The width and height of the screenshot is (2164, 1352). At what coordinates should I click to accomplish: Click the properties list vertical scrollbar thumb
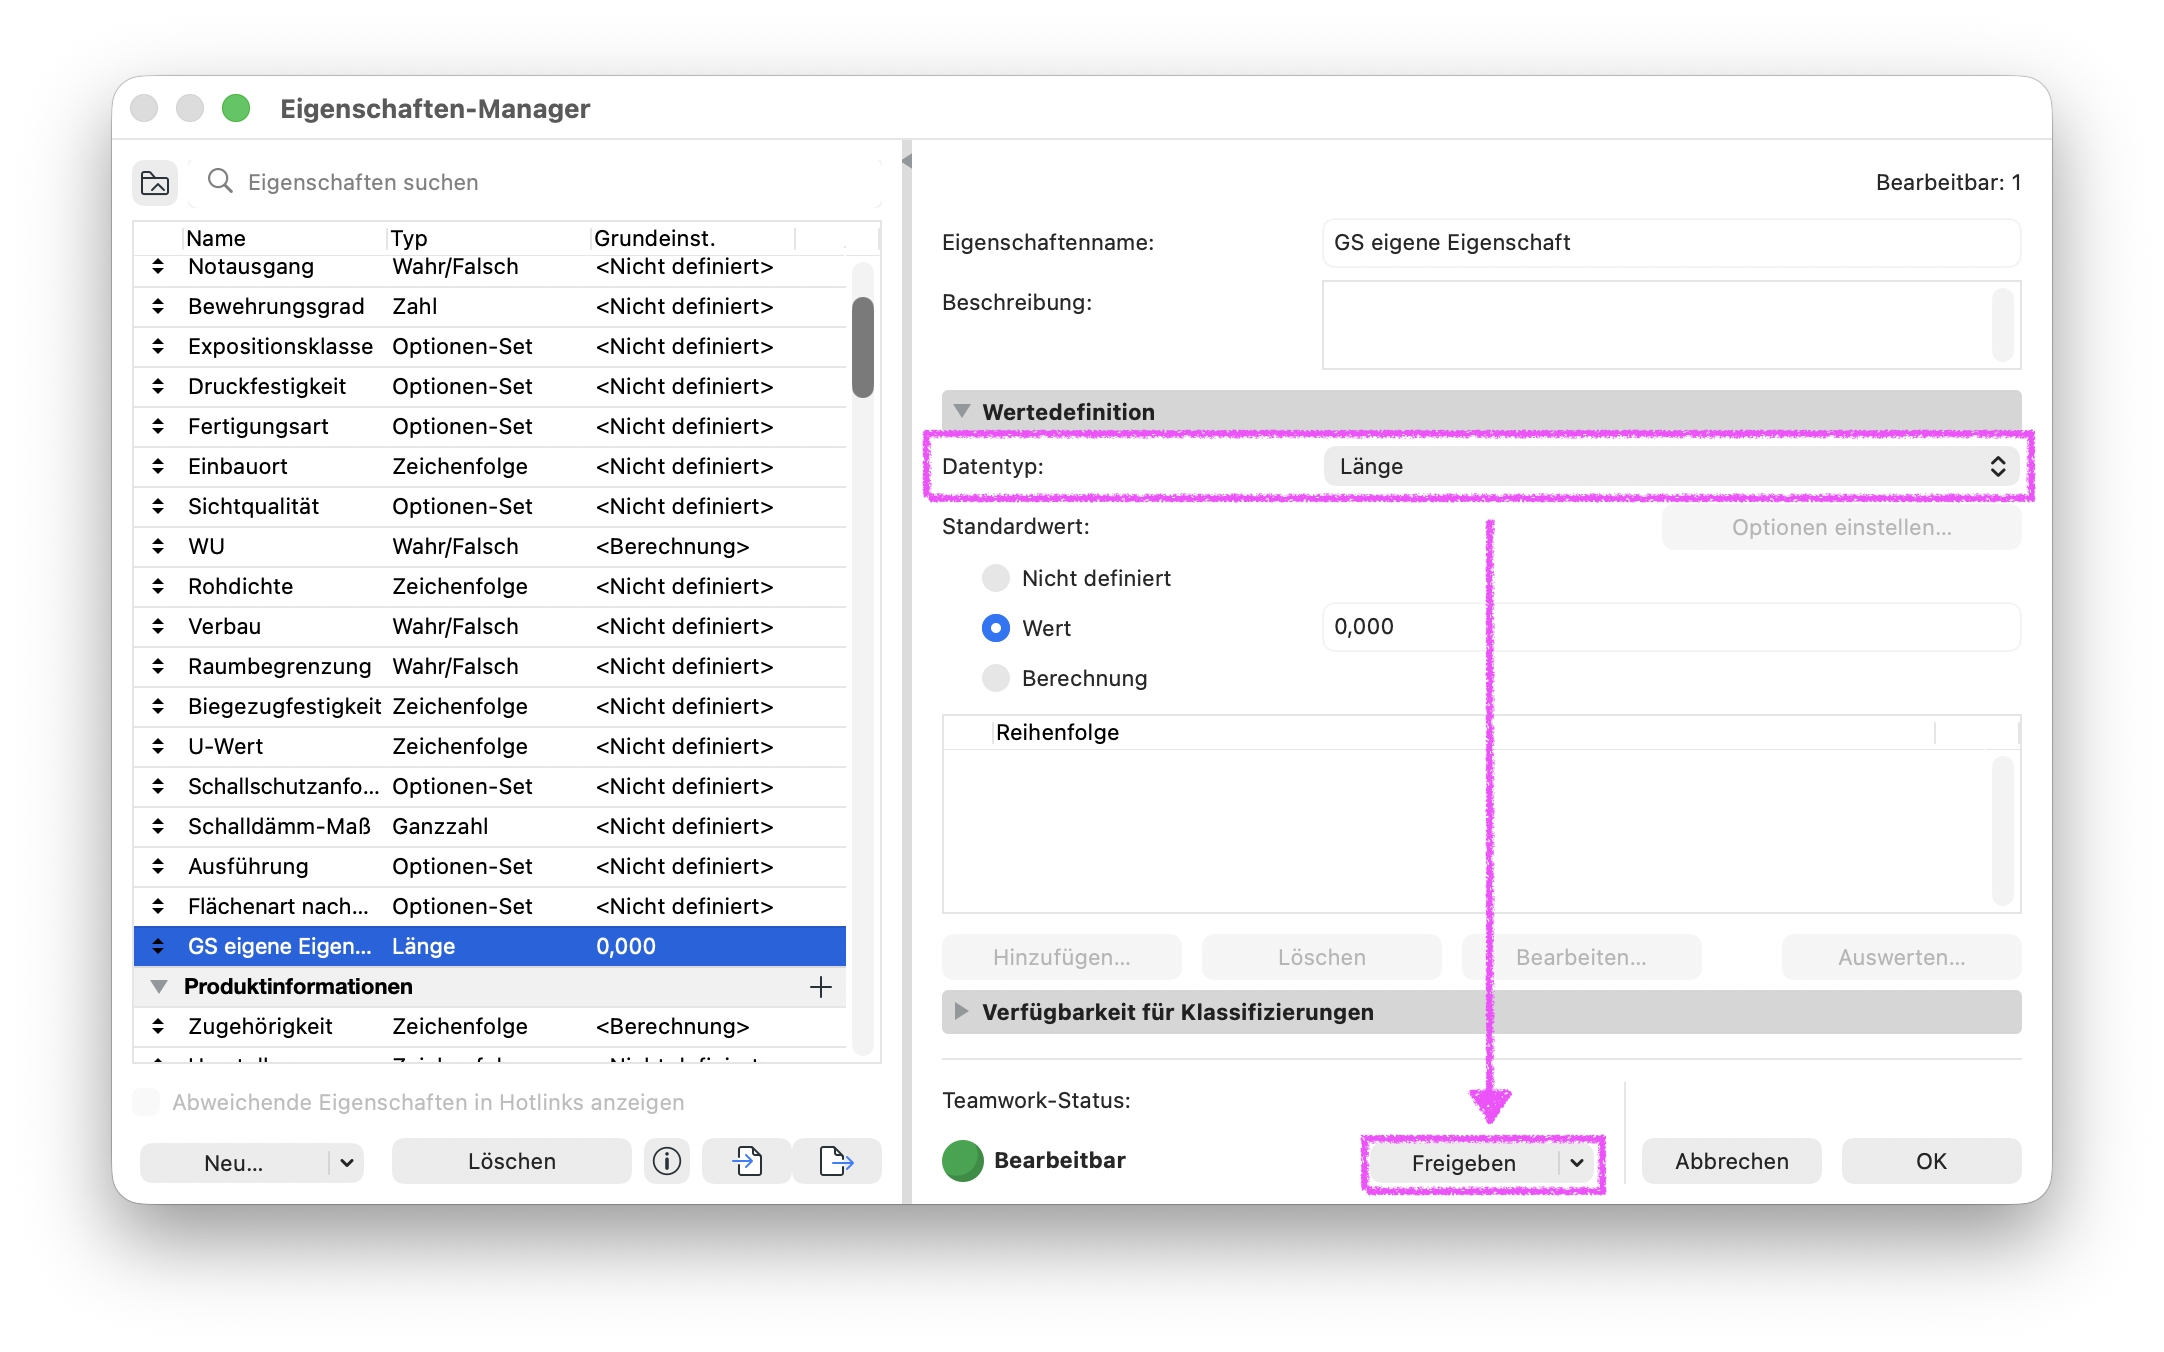[863, 347]
